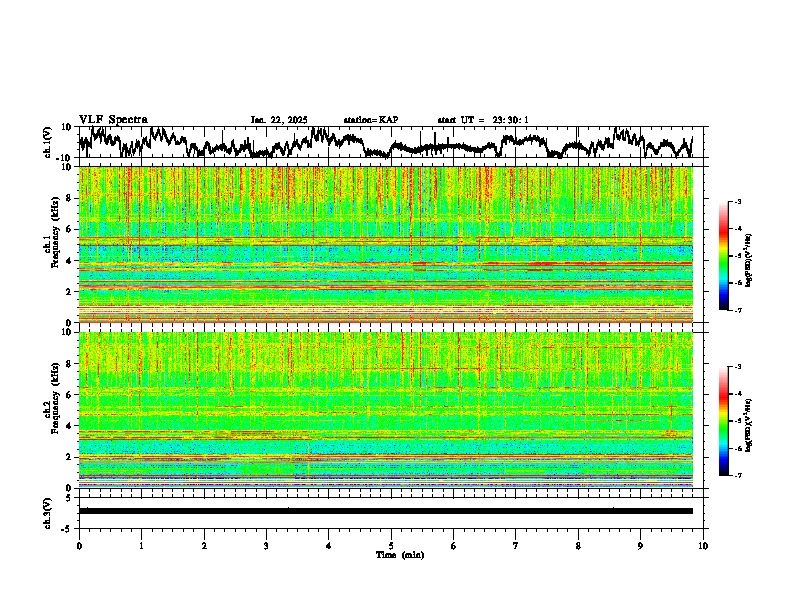Click the "-7" label on ch.2 color bar
The image size is (792, 612).
click(737, 475)
